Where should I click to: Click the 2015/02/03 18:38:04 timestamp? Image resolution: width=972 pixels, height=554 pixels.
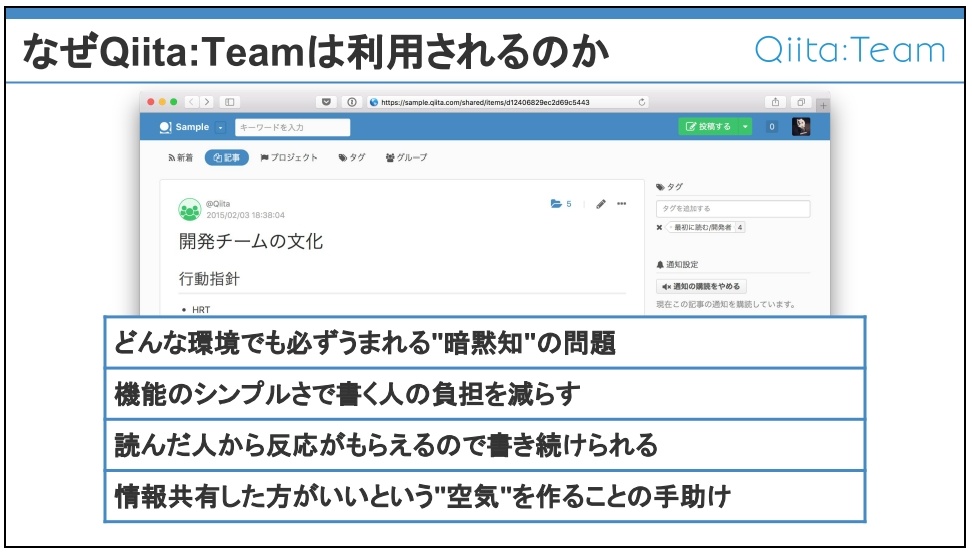245,215
